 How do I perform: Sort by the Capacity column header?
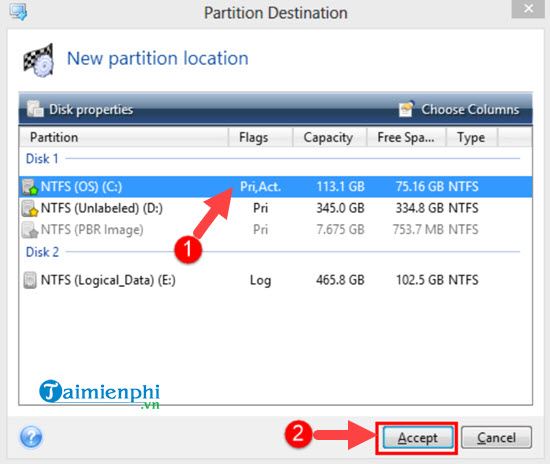click(330, 137)
